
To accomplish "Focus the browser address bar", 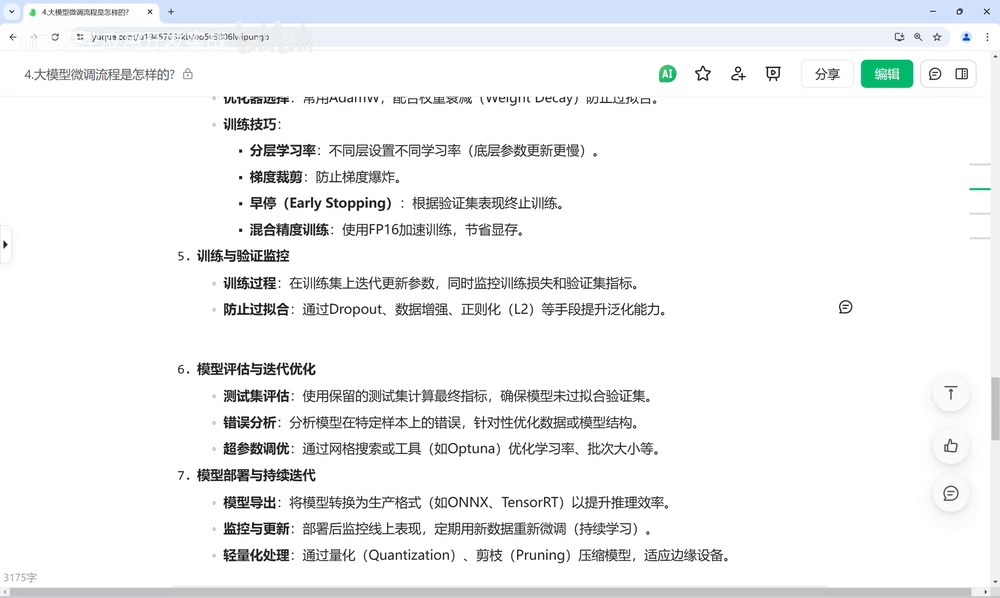I will coord(478,37).
